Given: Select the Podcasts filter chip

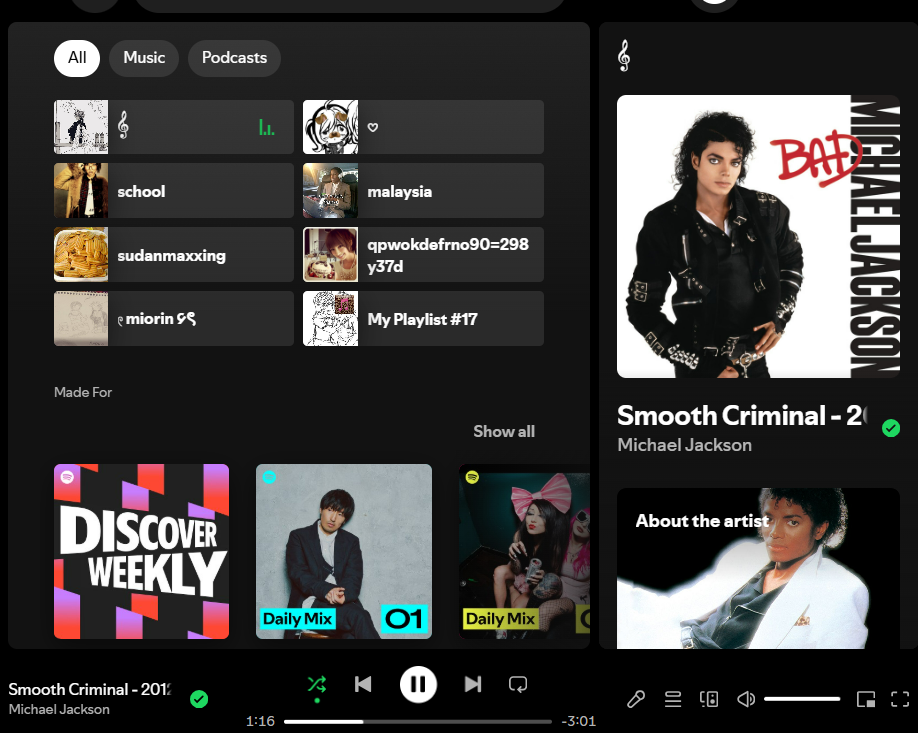Looking at the screenshot, I should (x=234, y=58).
